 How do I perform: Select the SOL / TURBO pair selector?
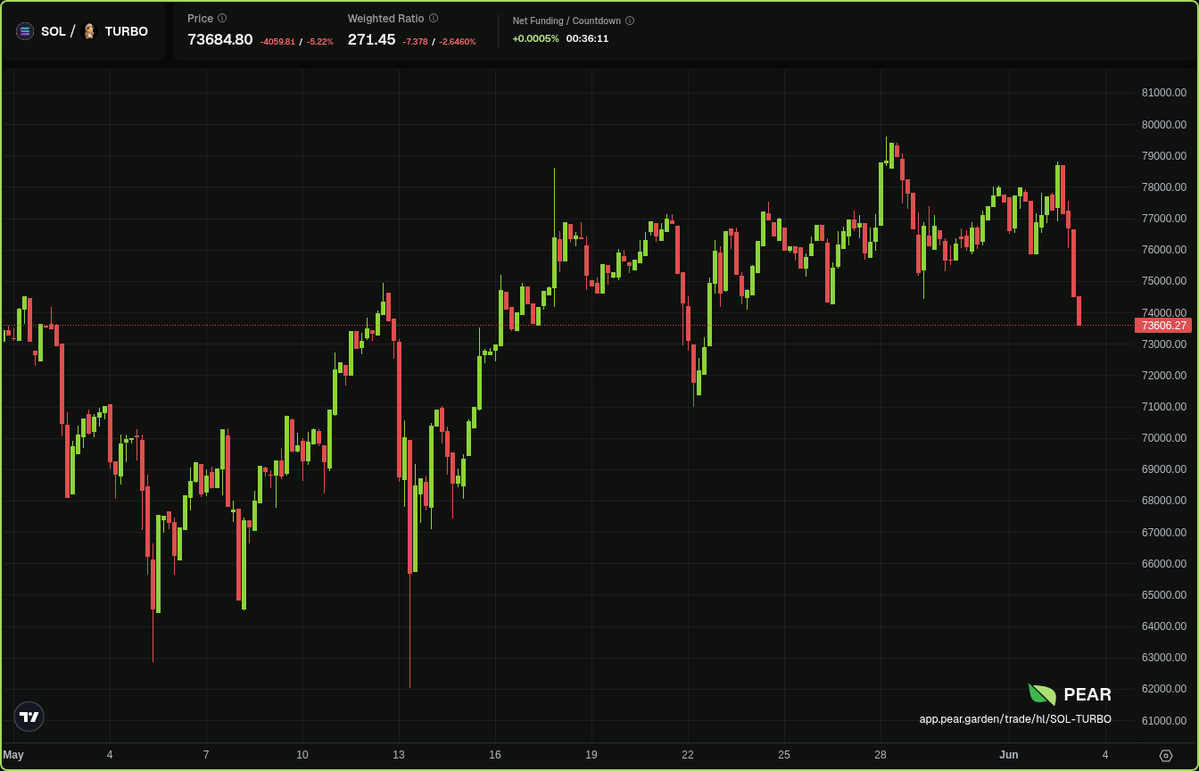coord(83,31)
